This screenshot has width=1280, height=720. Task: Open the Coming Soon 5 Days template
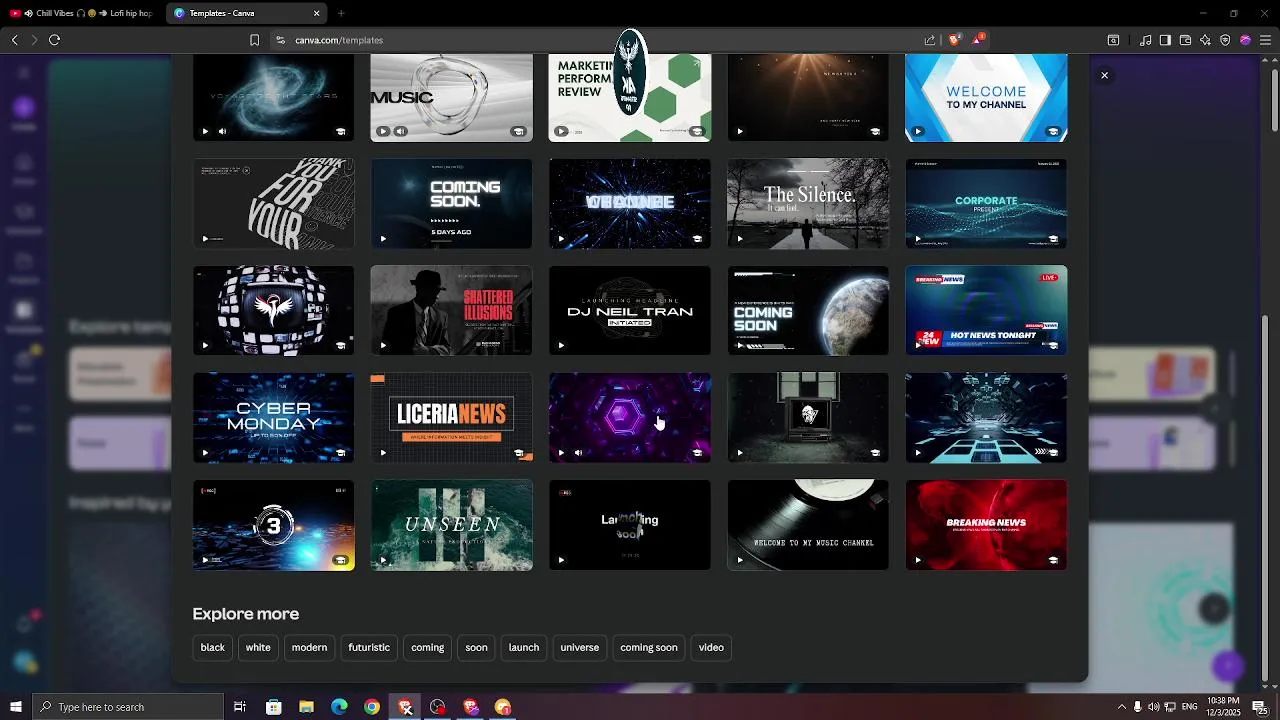coord(451,203)
